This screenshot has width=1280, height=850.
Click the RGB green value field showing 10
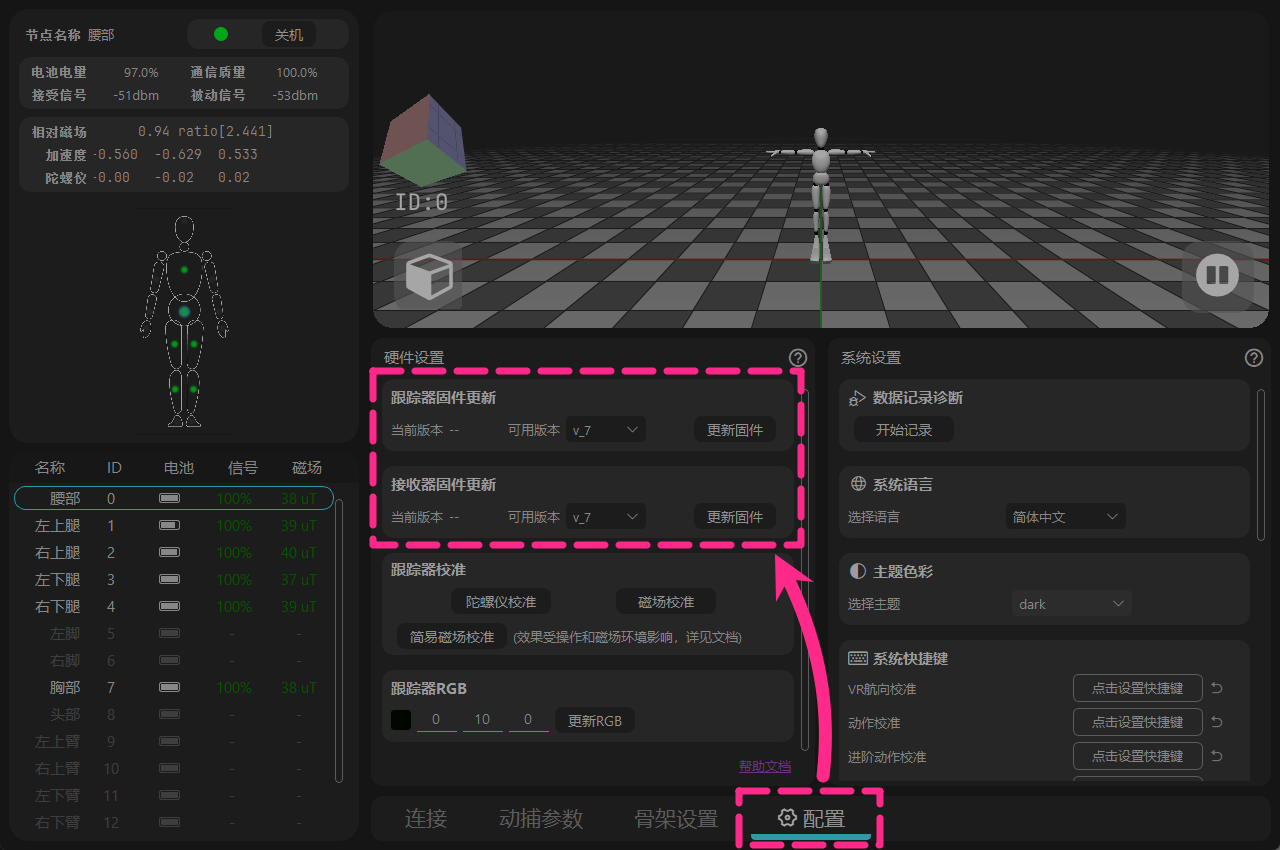click(483, 720)
